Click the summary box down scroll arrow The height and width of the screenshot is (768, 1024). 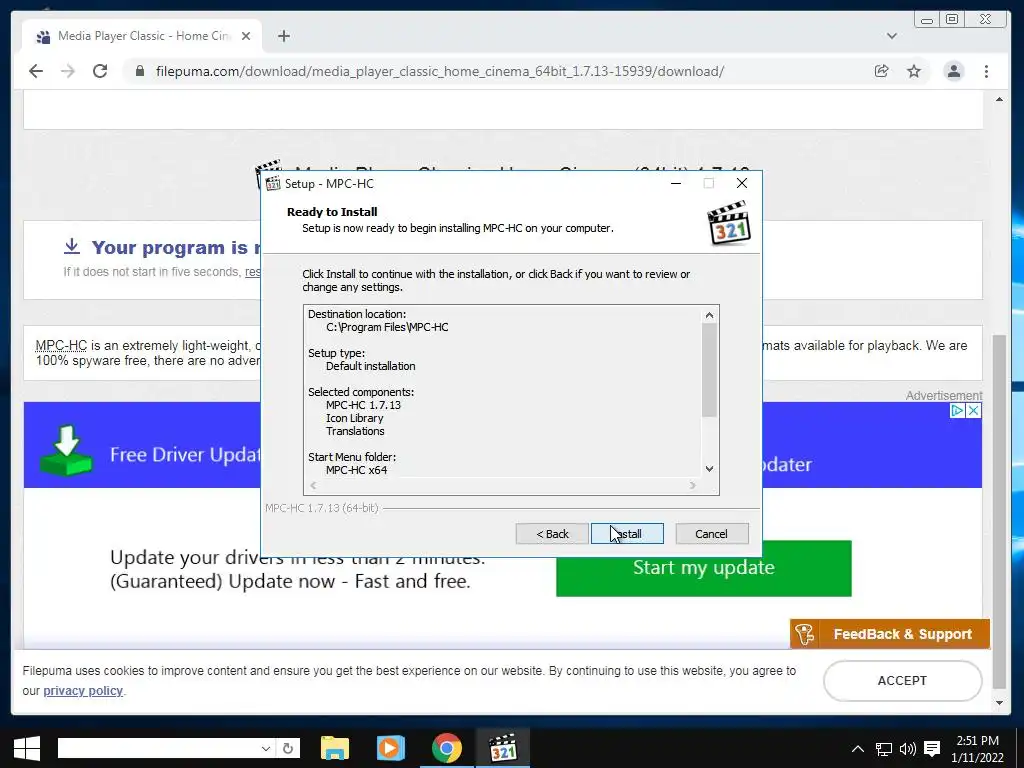709,468
